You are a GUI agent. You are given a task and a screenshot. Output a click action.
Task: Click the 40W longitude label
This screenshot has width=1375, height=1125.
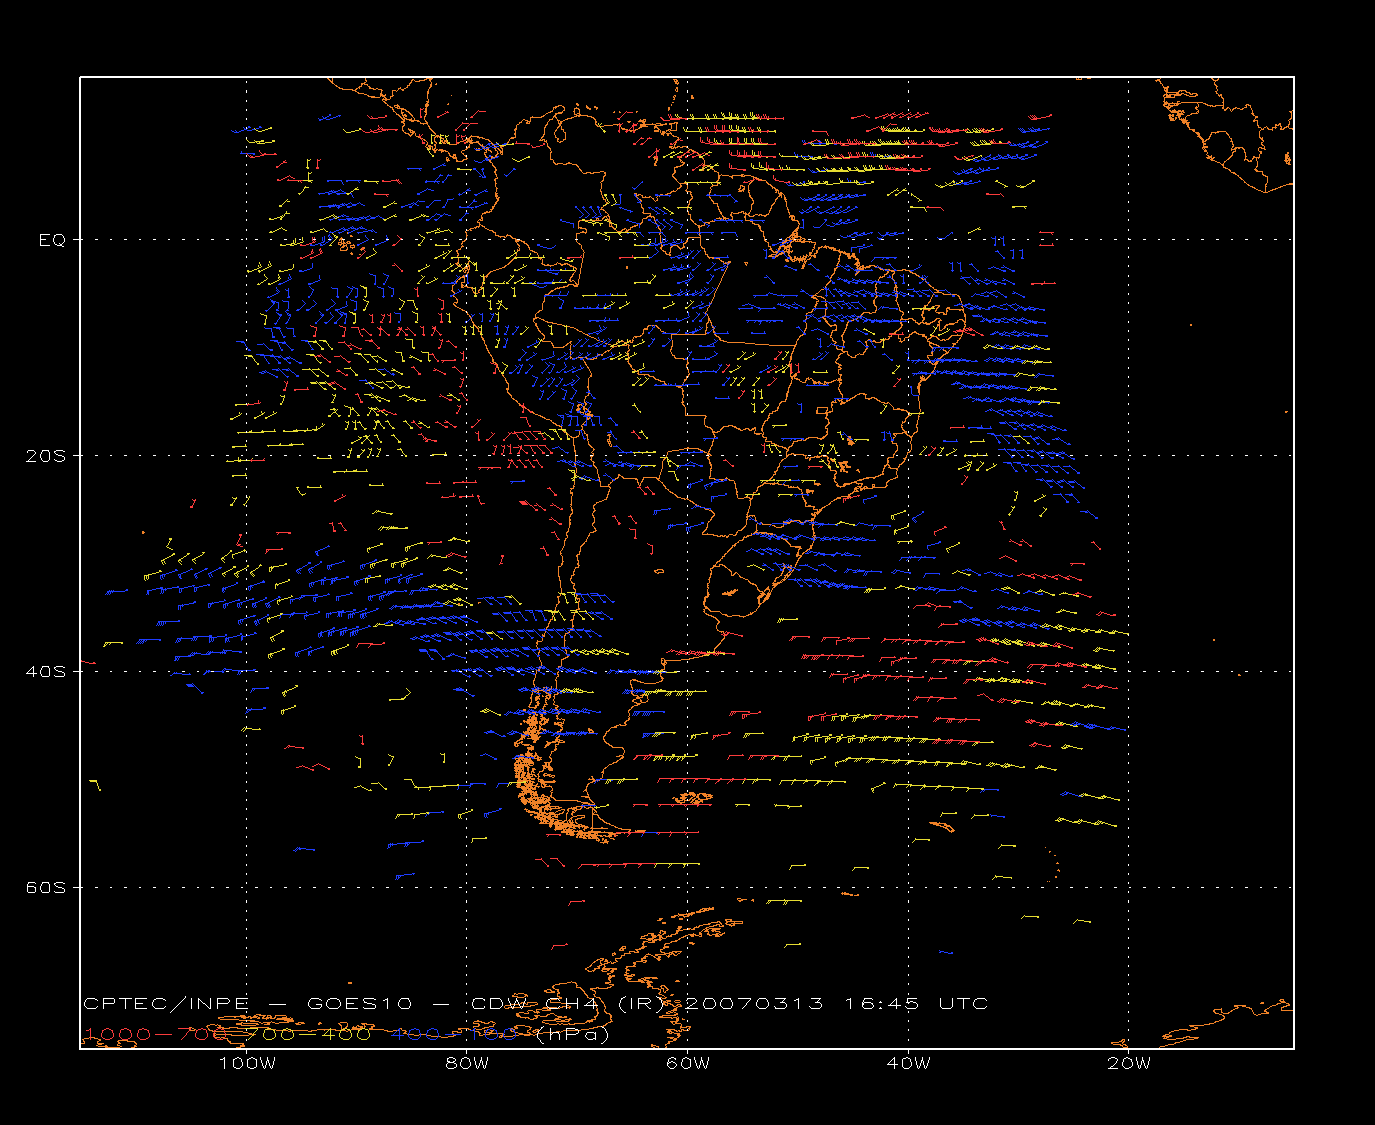tap(908, 1063)
